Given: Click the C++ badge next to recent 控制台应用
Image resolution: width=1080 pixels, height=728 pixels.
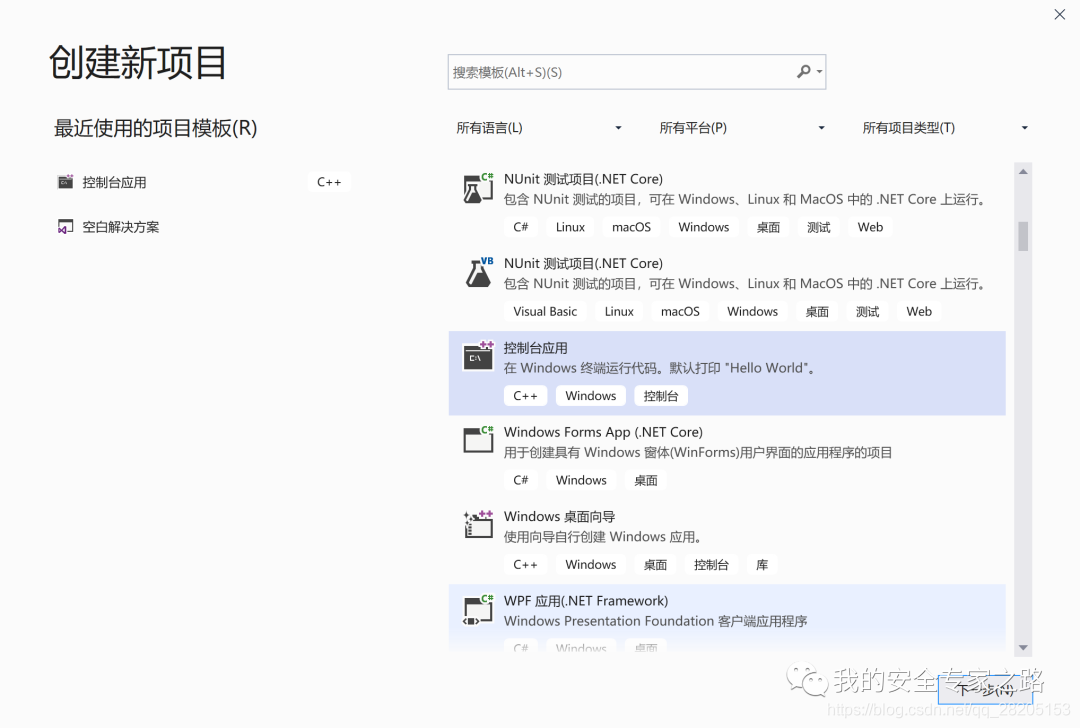Looking at the screenshot, I should point(329,183).
